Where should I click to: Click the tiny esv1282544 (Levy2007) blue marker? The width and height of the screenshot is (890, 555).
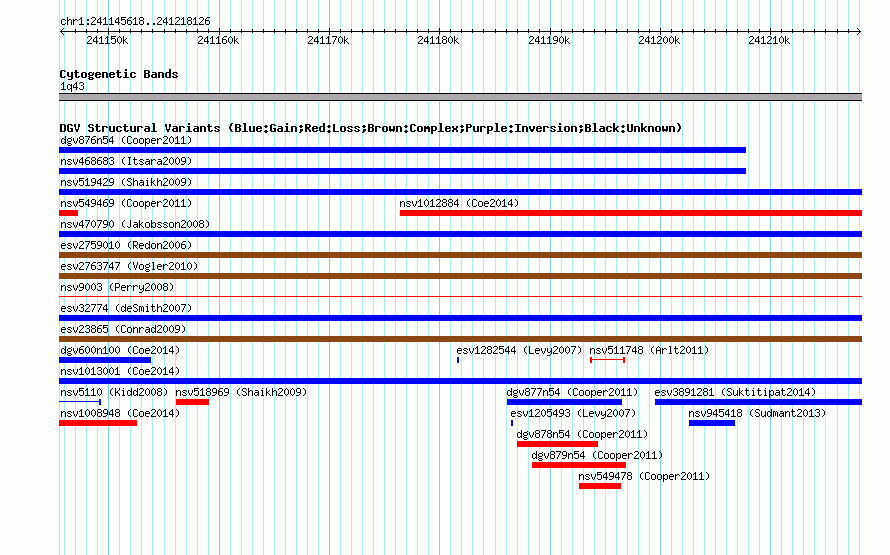(x=458, y=360)
